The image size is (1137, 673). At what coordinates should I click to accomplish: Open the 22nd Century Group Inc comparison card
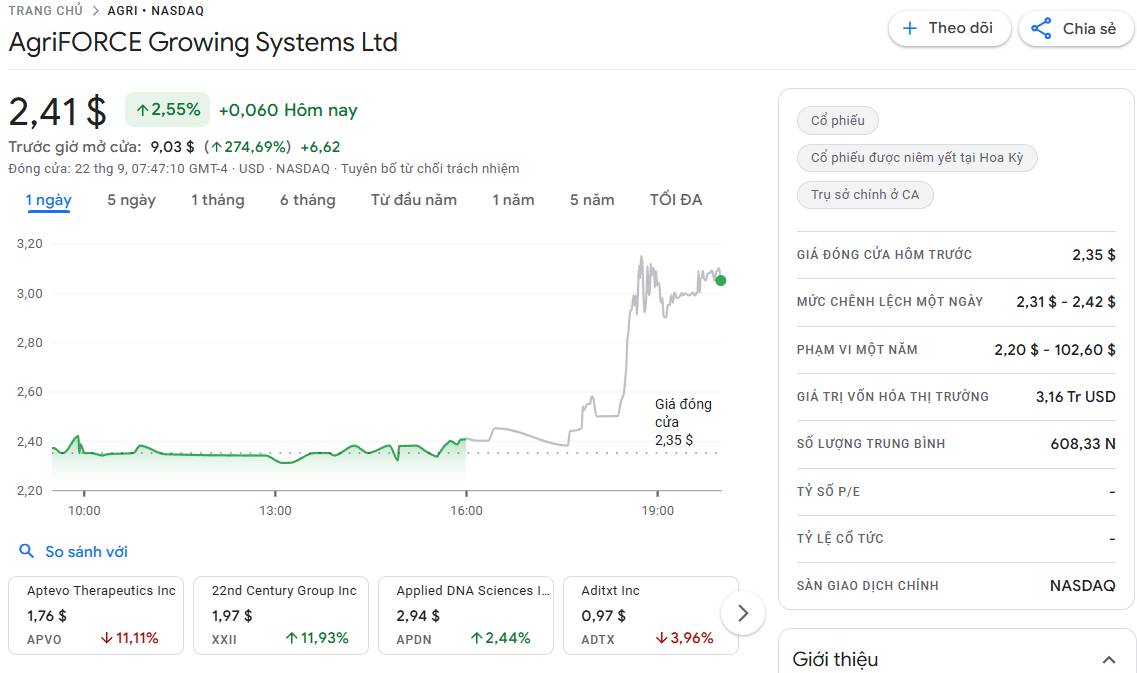point(281,615)
